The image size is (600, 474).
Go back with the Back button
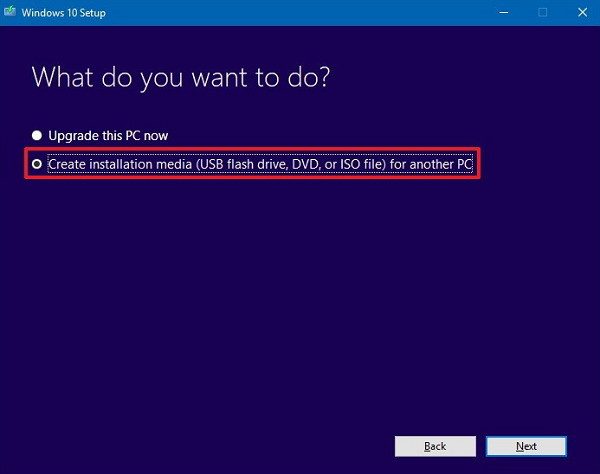click(x=435, y=446)
